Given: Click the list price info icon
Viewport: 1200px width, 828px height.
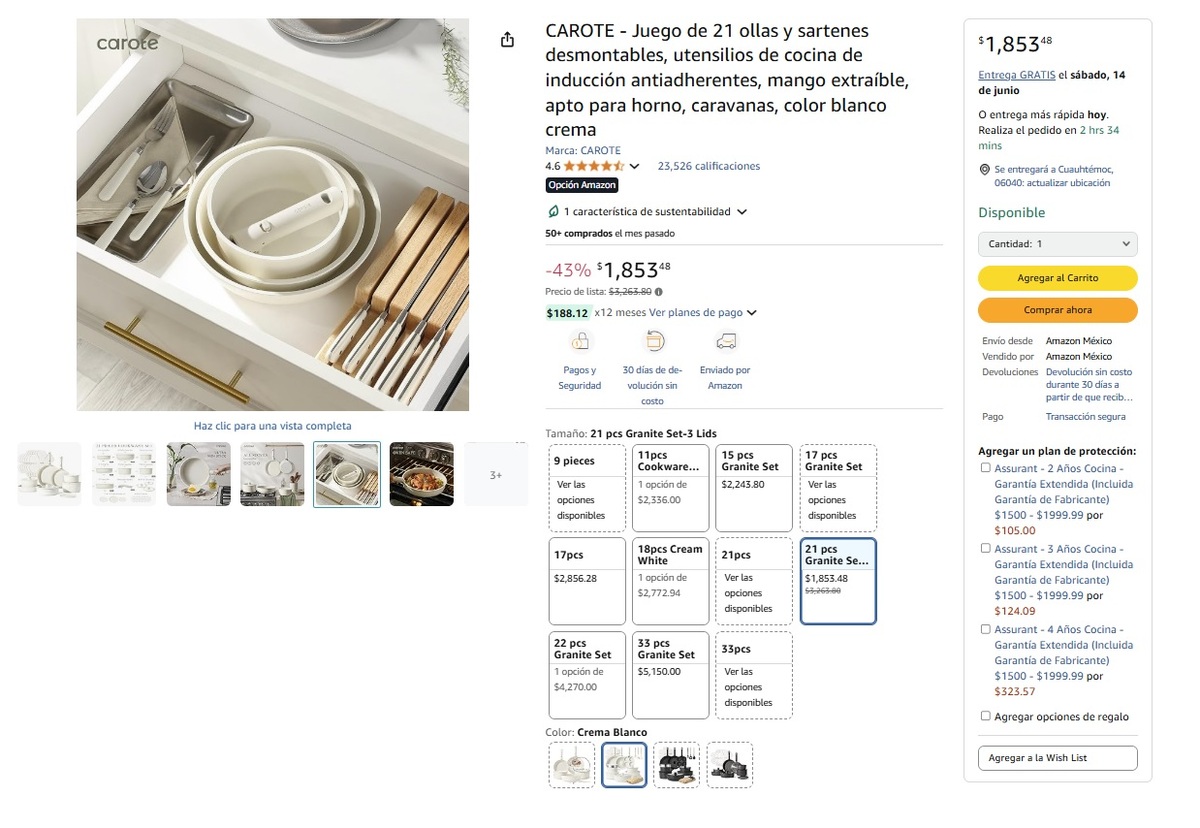Looking at the screenshot, I should click(659, 292).
